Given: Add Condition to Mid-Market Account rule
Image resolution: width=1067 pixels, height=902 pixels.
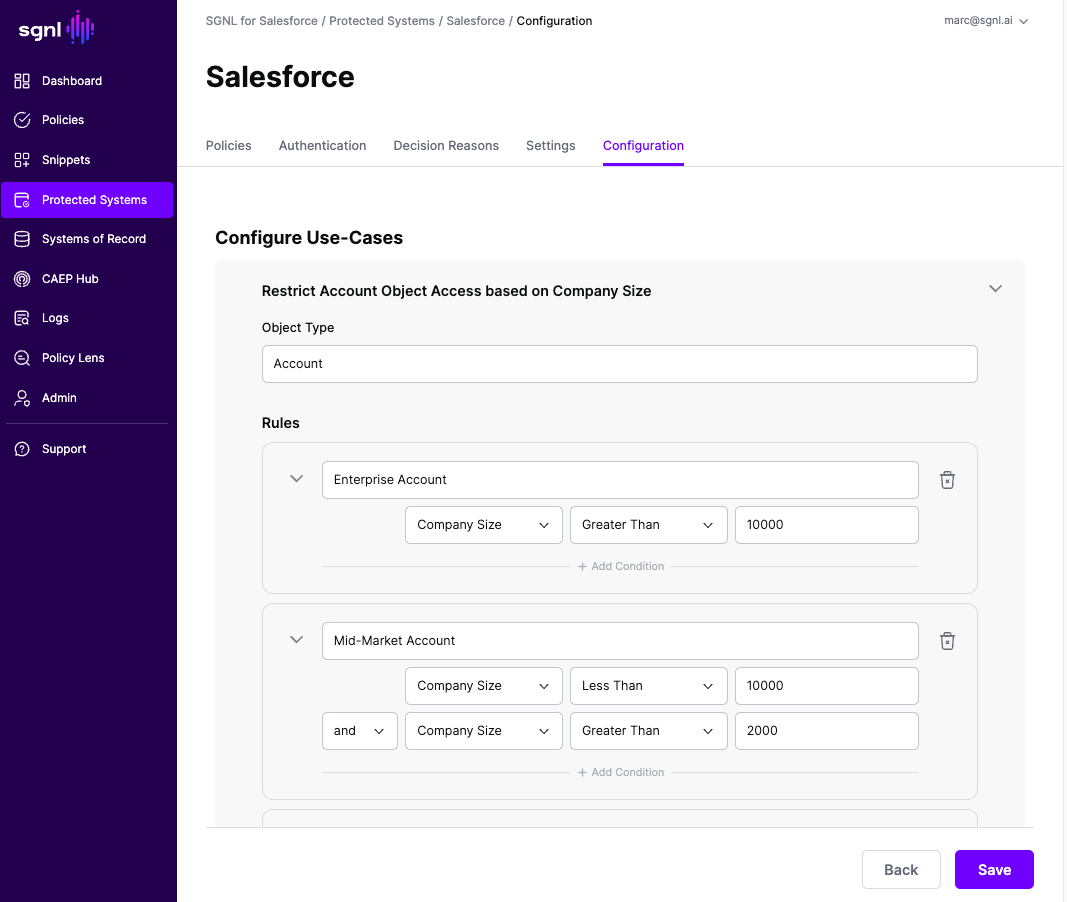Looking at the screenshot, I should coord(621,772).
